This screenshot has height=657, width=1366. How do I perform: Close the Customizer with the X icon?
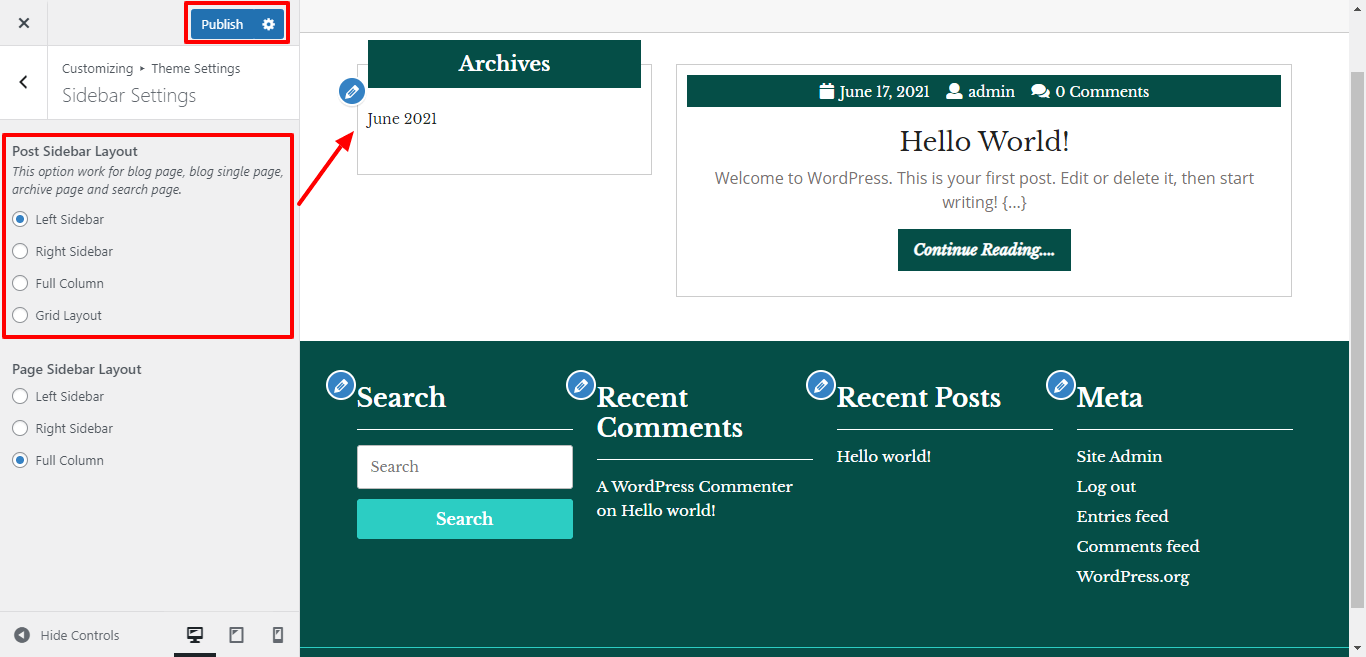[24, 23]
